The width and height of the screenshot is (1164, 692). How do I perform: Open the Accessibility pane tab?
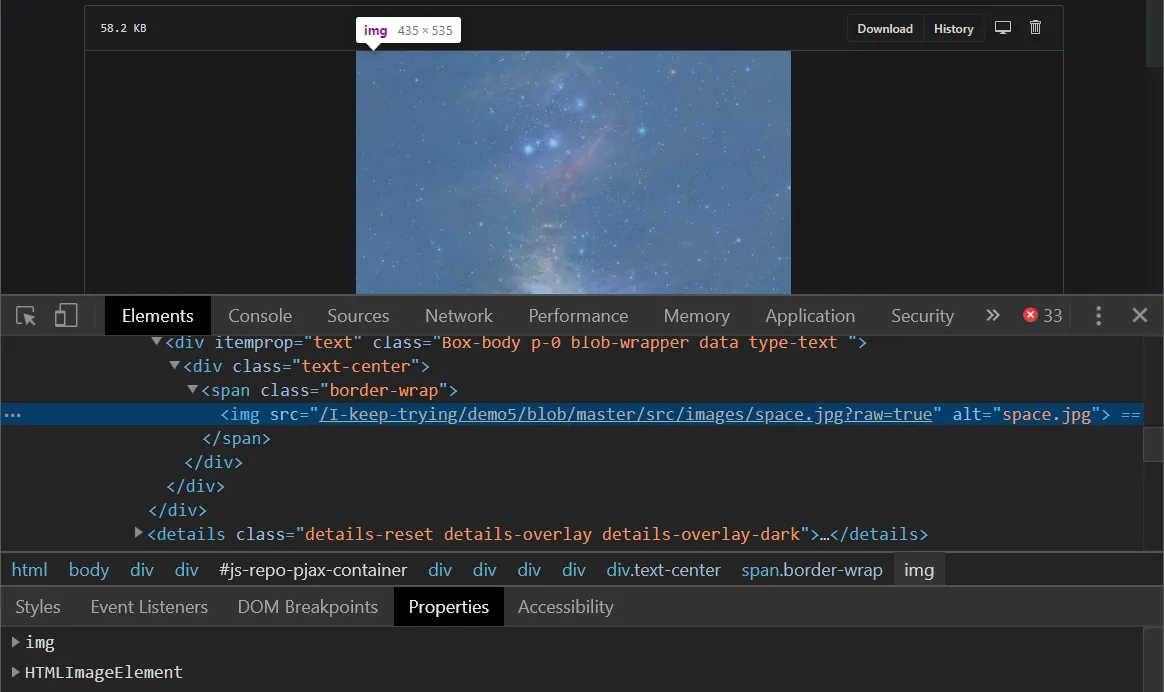[x=566, y=607]
